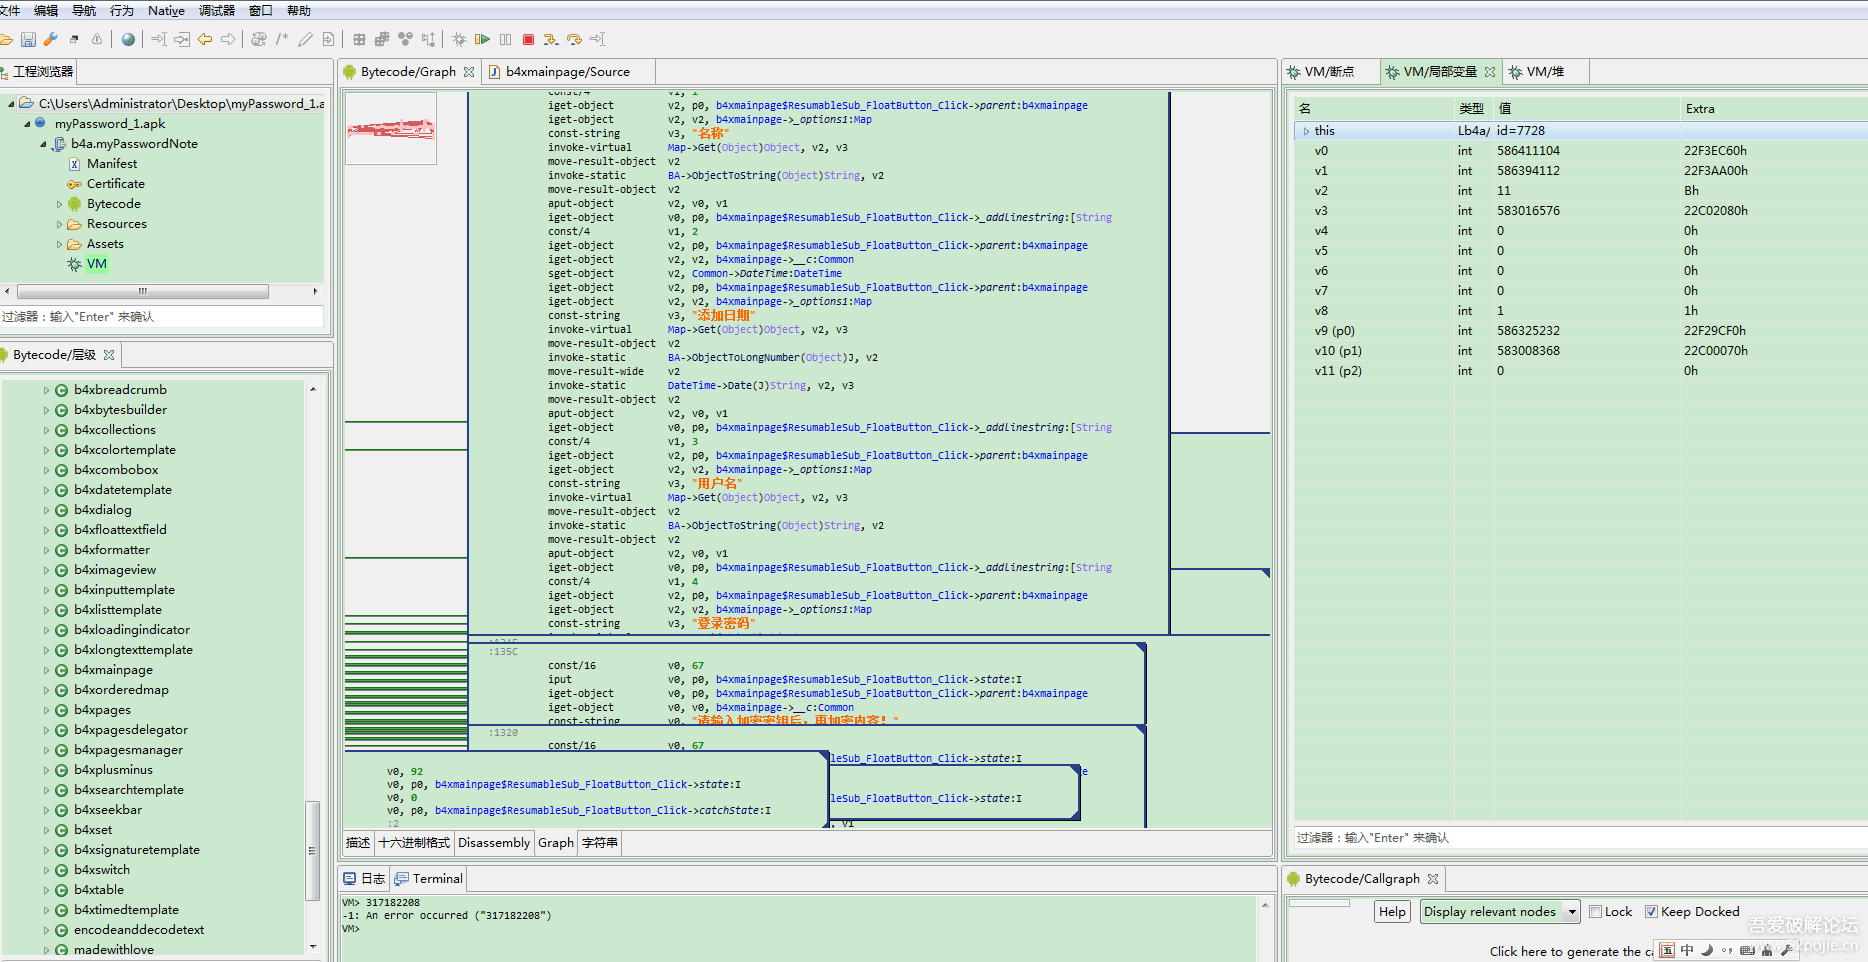Click the run-to-cursor arrow icon after step over
The width and height of the screenshot is (1868, 962).
597,39
